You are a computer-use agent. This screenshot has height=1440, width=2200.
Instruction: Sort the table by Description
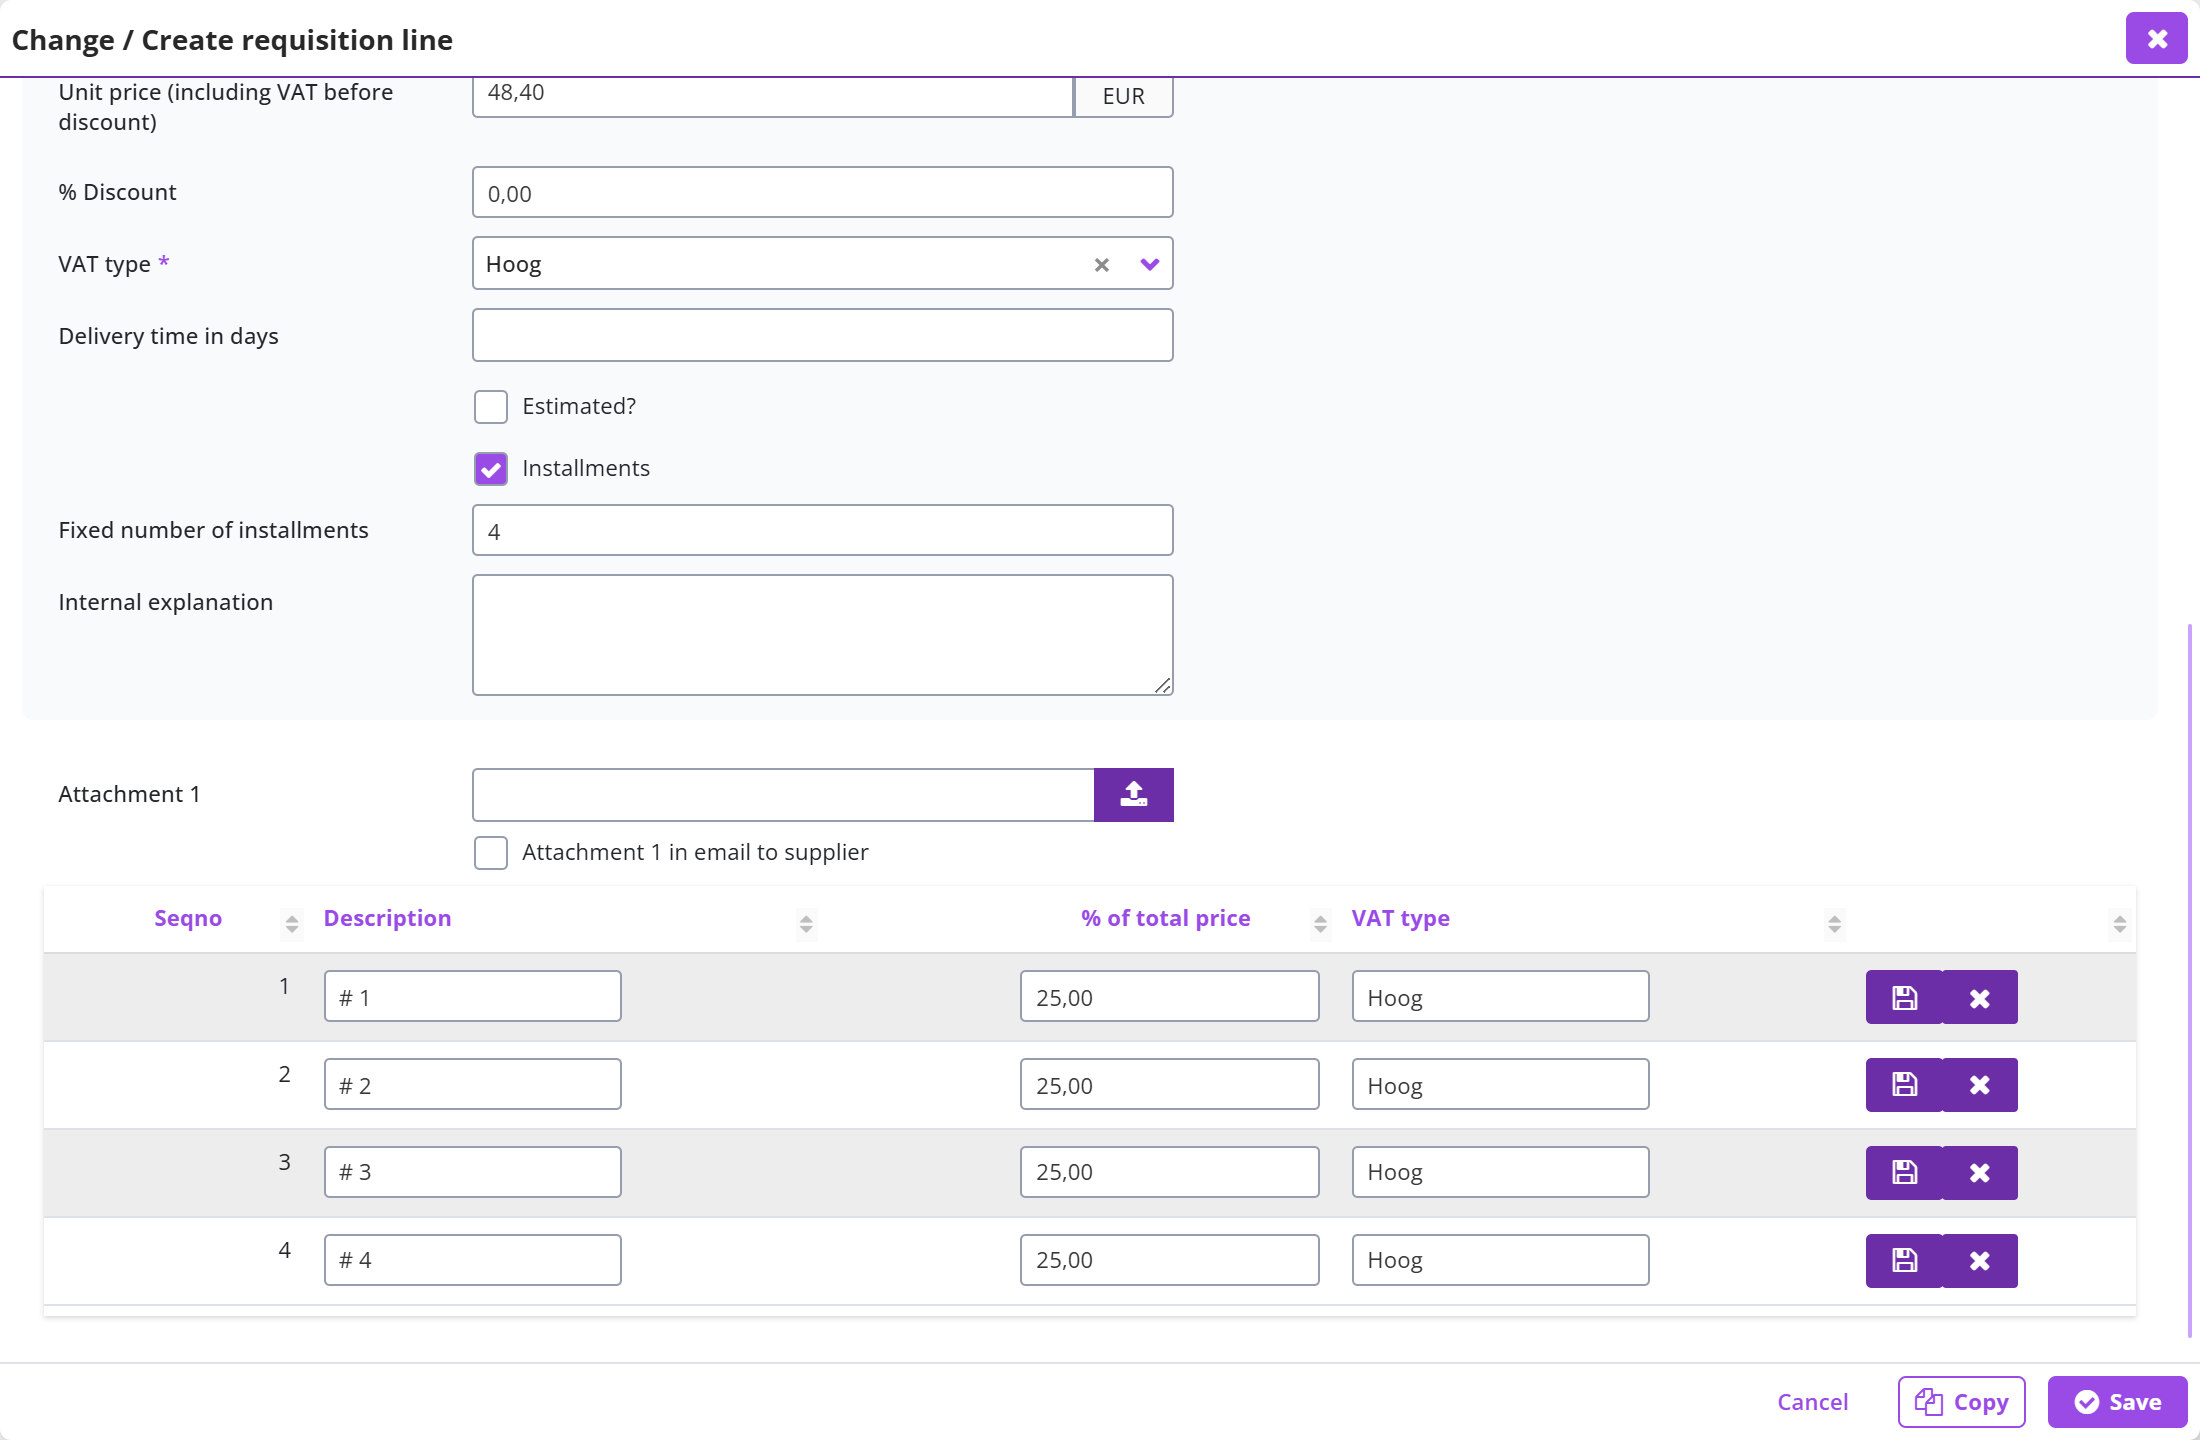(x=806, y=923)
